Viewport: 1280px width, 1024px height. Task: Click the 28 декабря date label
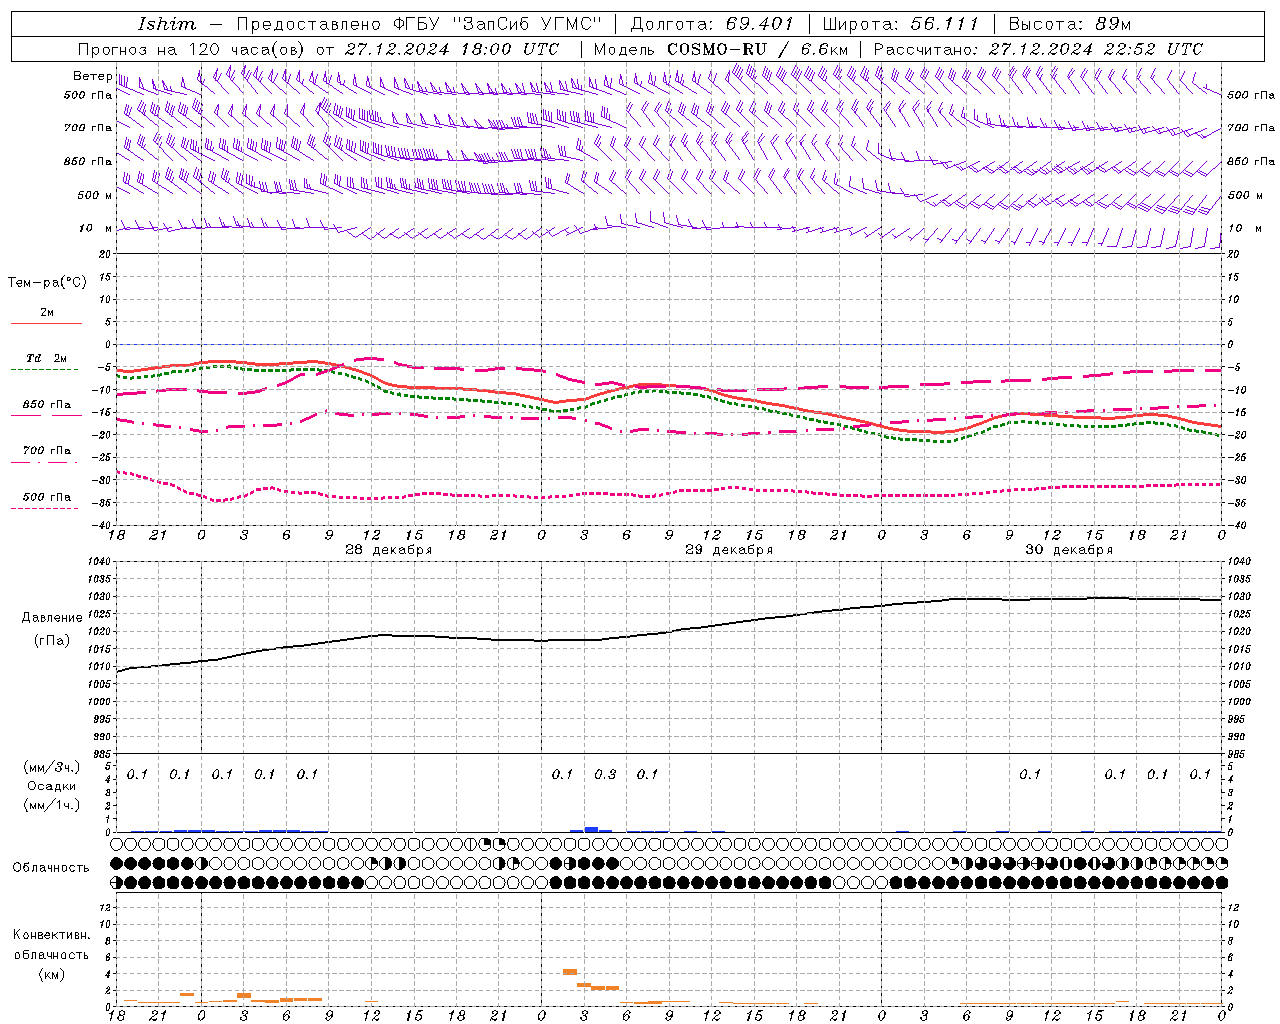click(388, 550)
